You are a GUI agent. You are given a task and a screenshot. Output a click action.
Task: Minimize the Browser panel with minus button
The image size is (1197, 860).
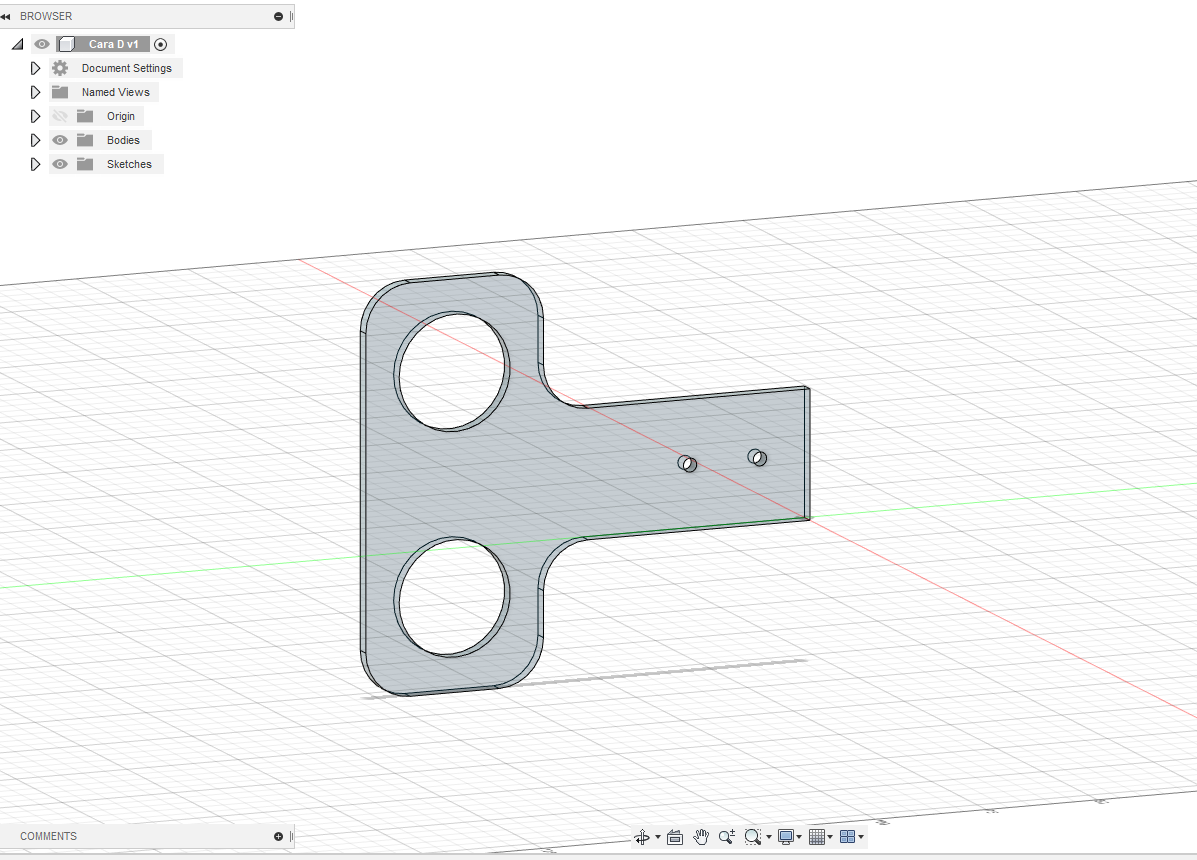[x=279, y=16]
